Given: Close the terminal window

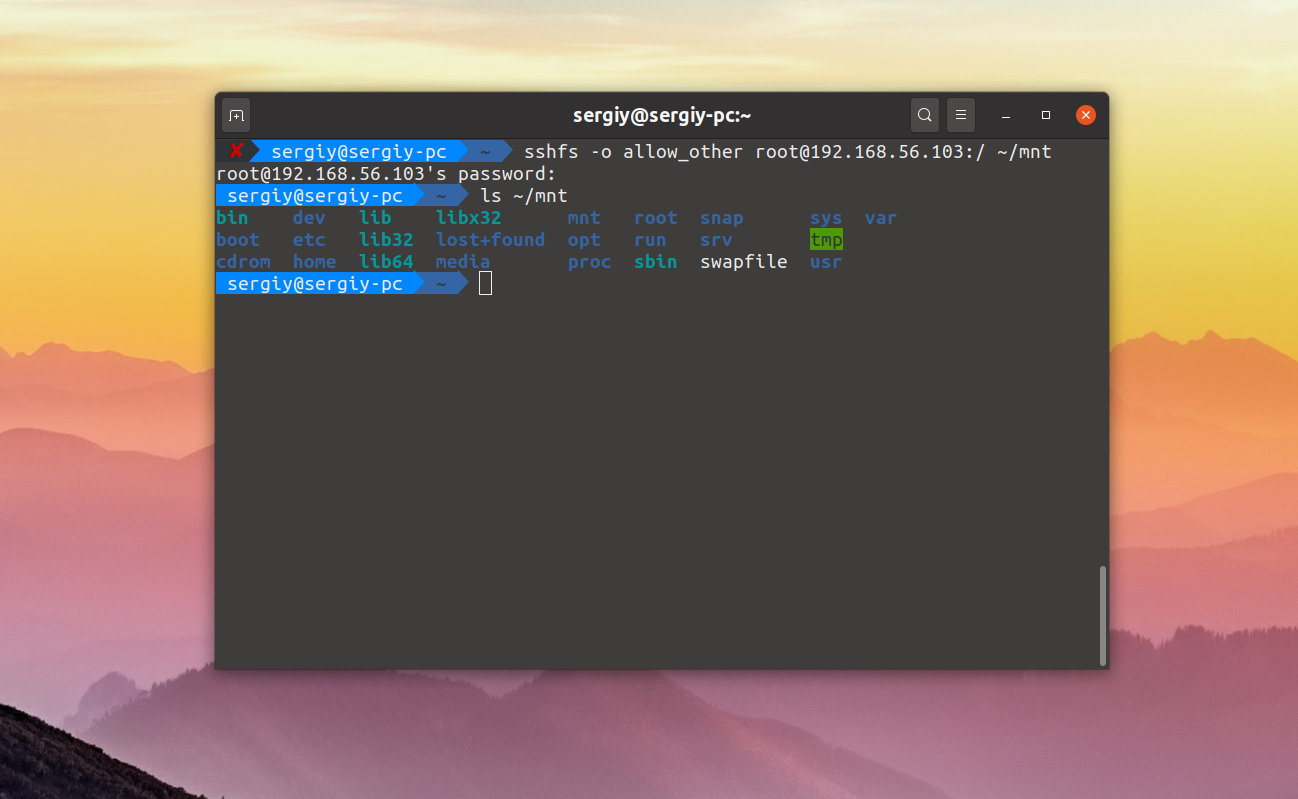Looking at the screenshot, I should [1086, 115].
